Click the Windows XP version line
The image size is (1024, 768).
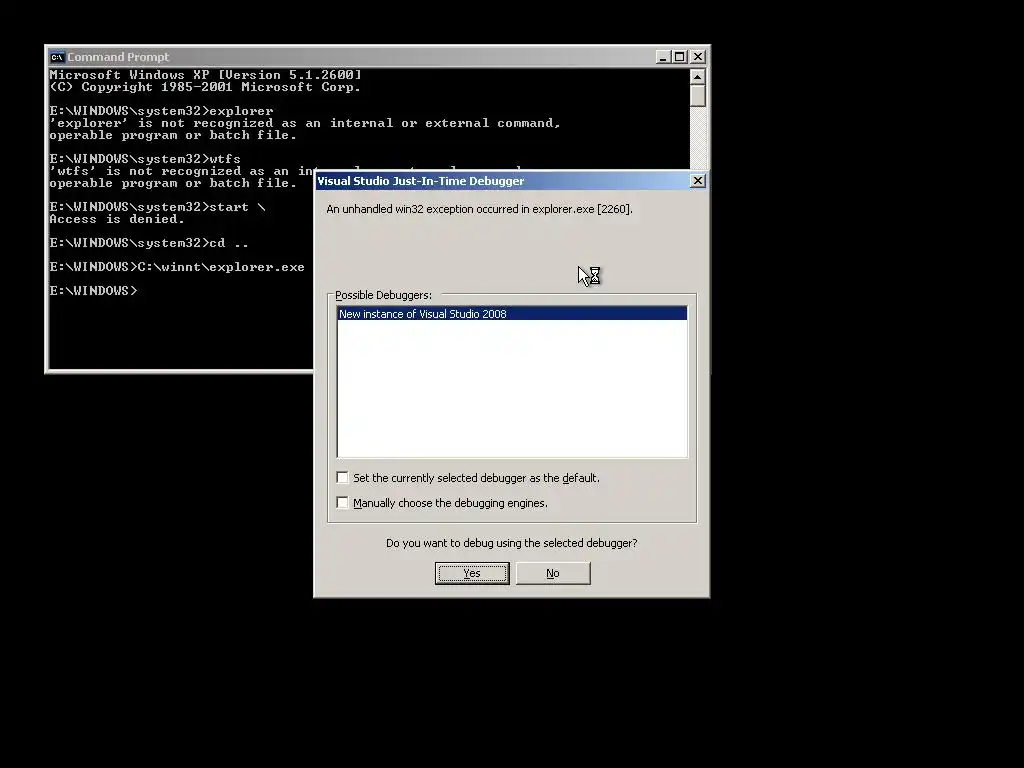click(x=206, y=74)
